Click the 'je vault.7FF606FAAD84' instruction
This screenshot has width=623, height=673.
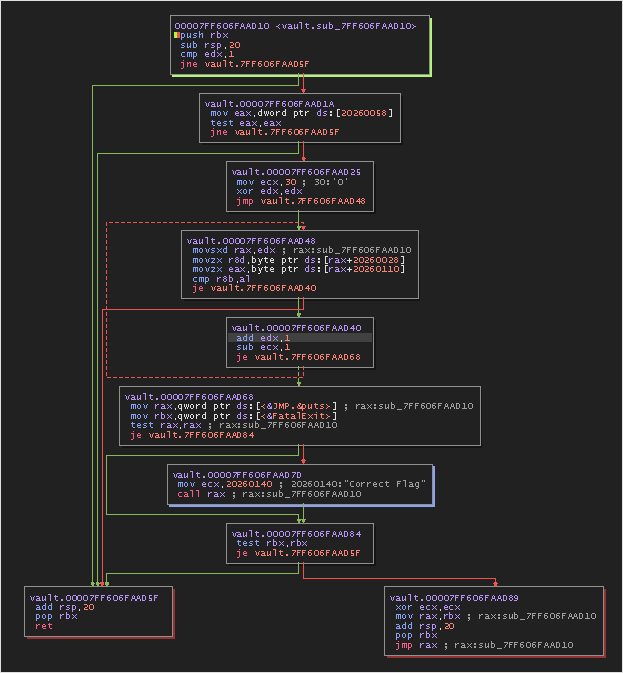[x=192, y=435]
